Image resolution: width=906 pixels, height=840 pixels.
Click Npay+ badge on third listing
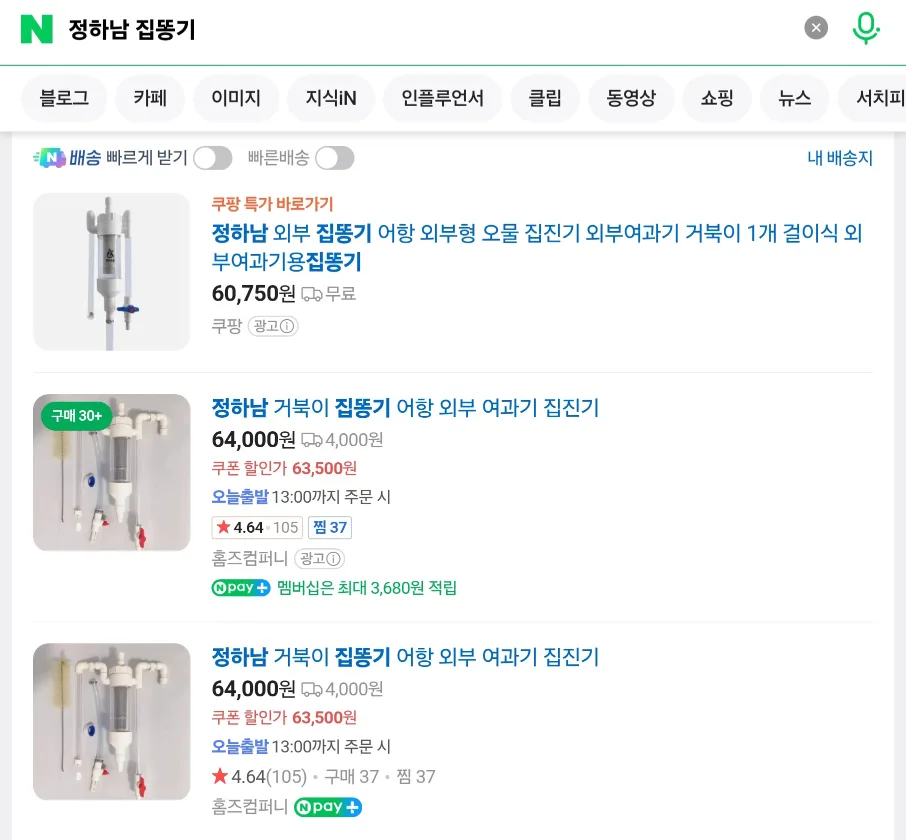point(328,806)
